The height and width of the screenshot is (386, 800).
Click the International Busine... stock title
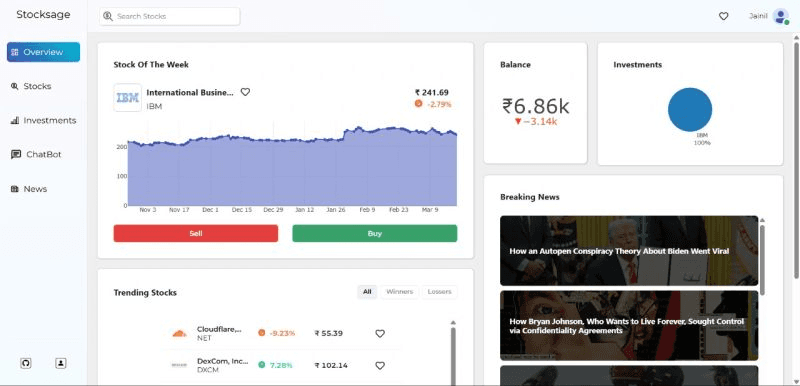coord(190,92)
